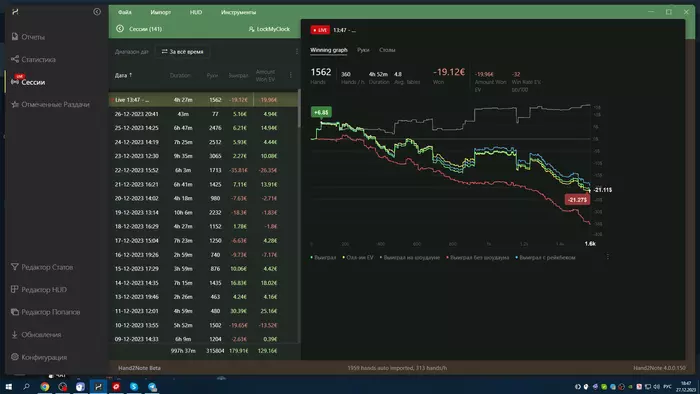This screenshot has height=394, width=700.
Task: Switch to the Руки tab
Action: 363,50
